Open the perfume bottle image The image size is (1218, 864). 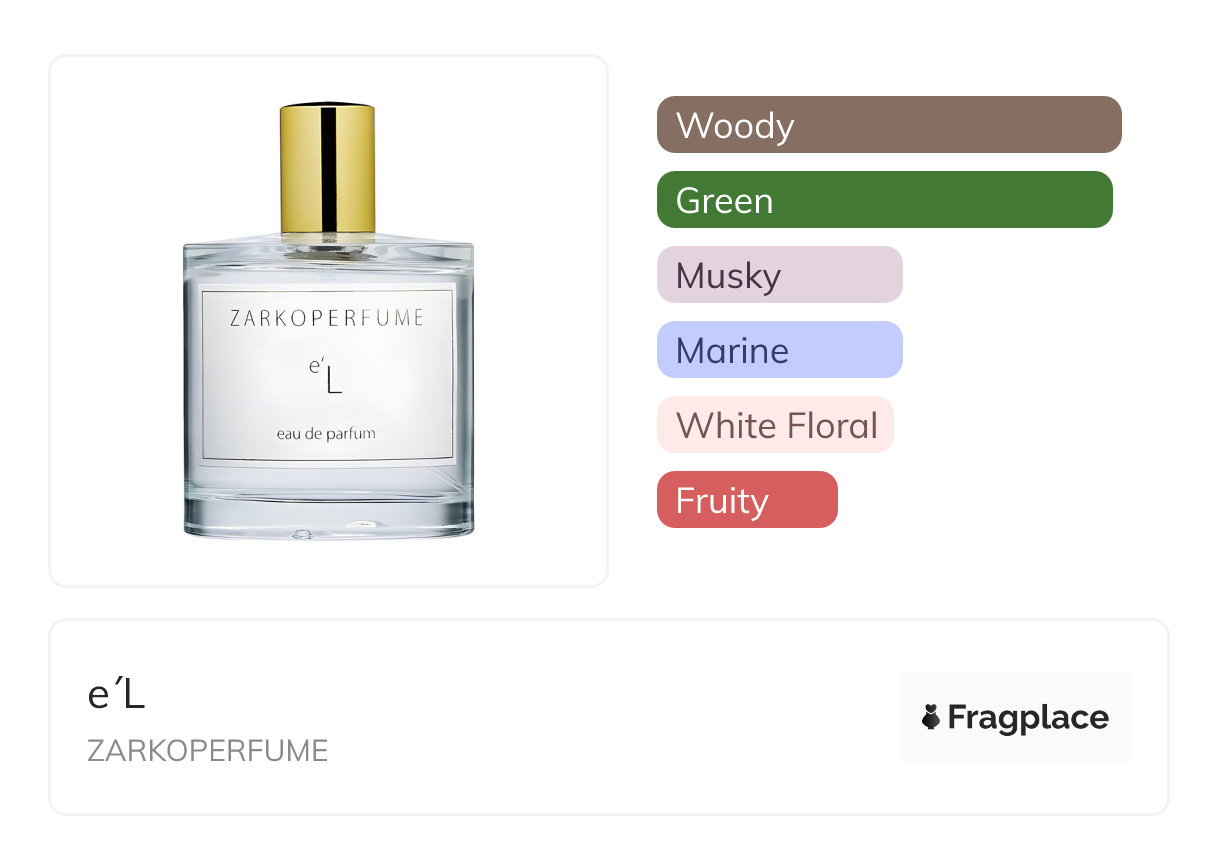pos(329,320)
